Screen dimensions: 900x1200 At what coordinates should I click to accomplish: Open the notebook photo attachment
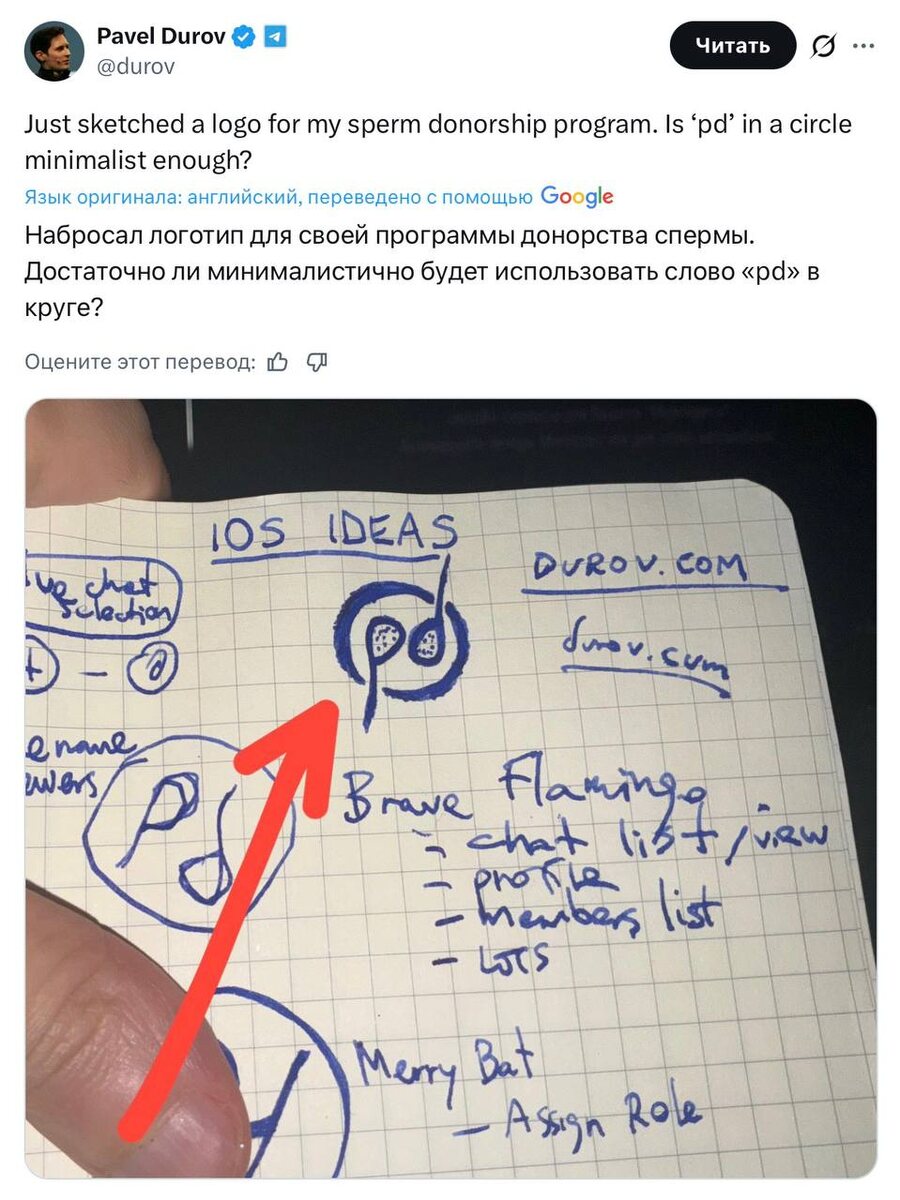[450, 788]
